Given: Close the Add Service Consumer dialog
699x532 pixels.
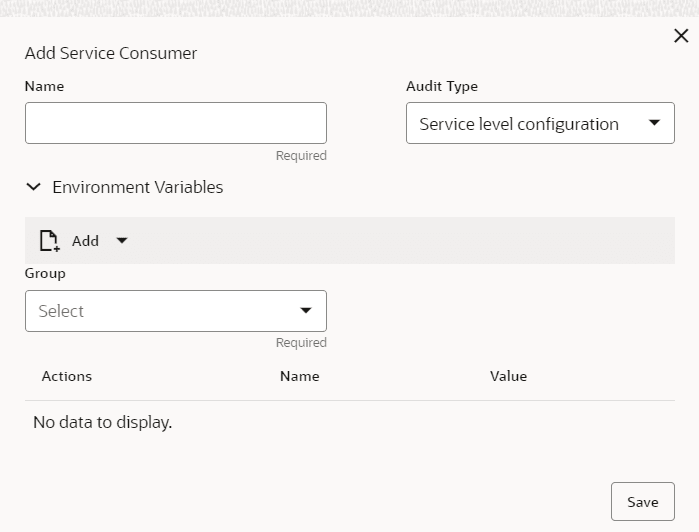Looking at the screenshot, I should 681,36.
